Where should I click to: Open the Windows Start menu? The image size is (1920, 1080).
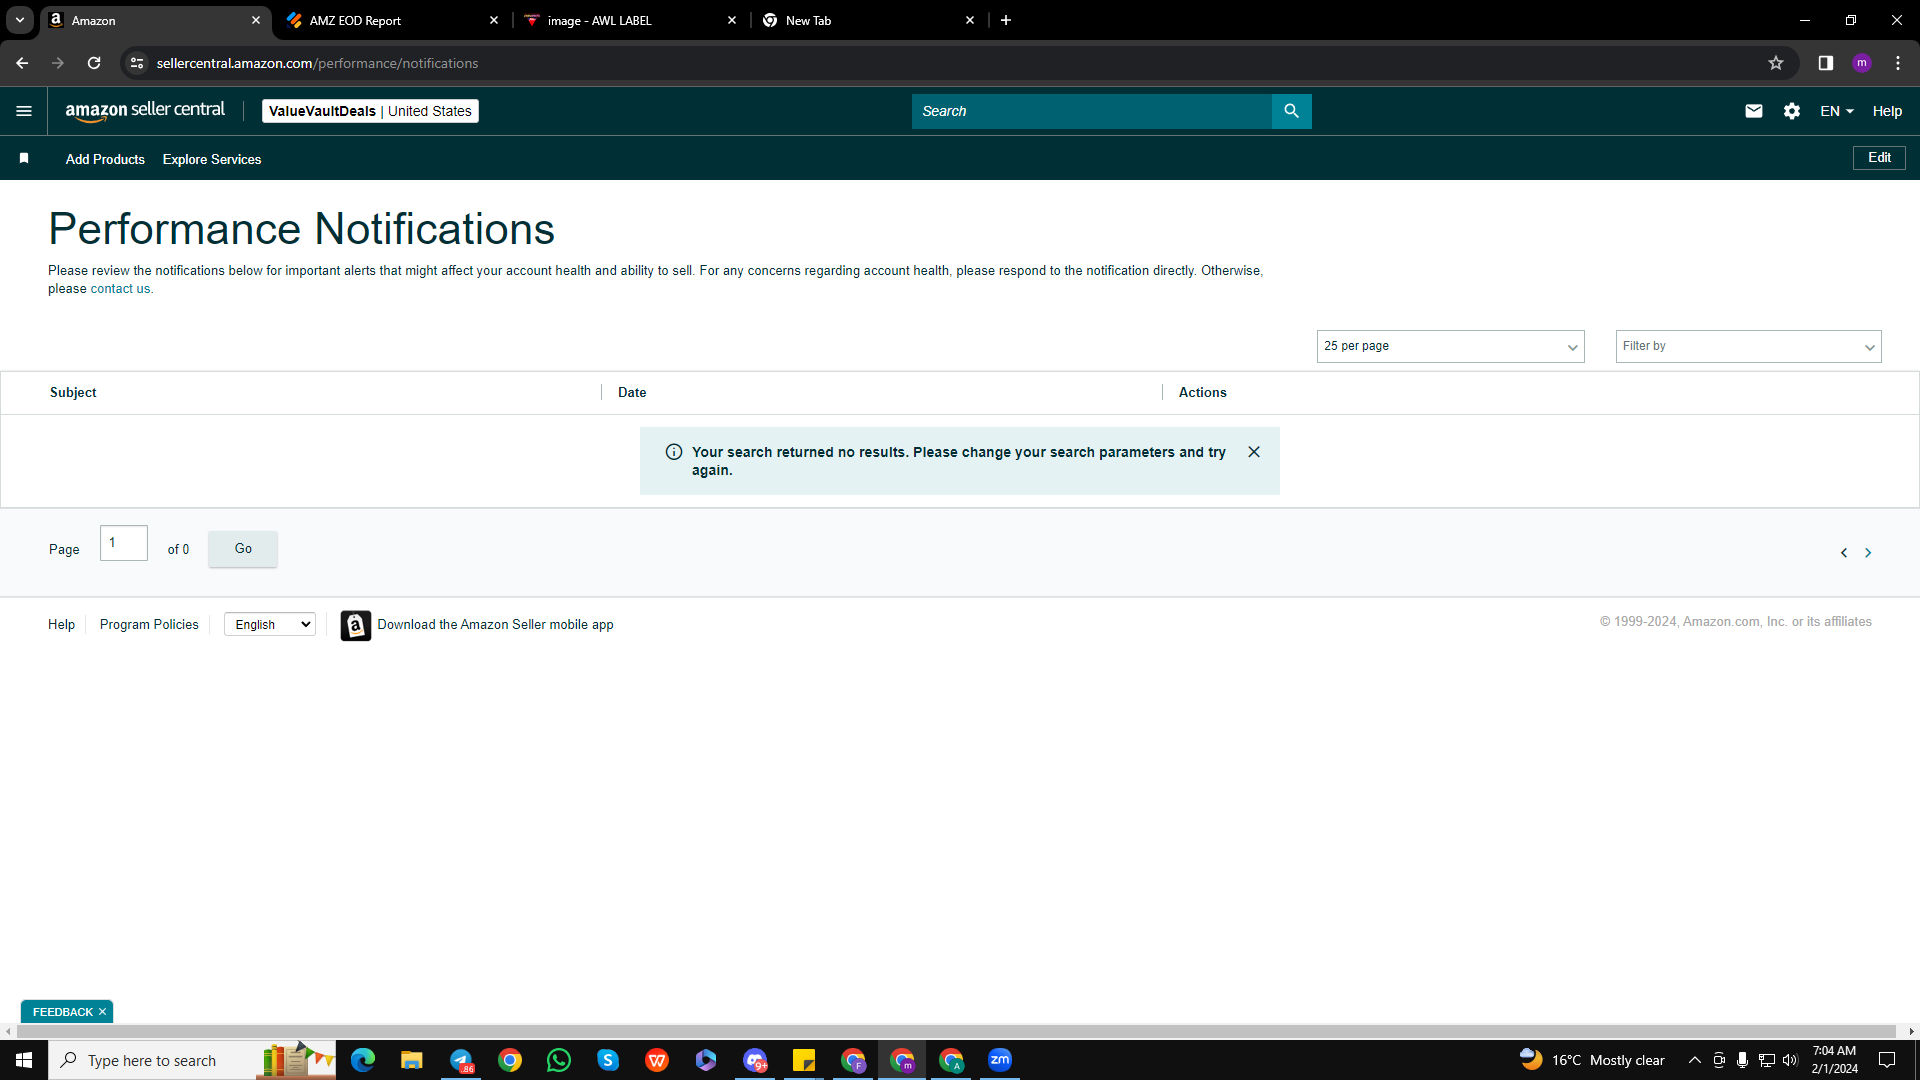click(x=24, y=1060)
